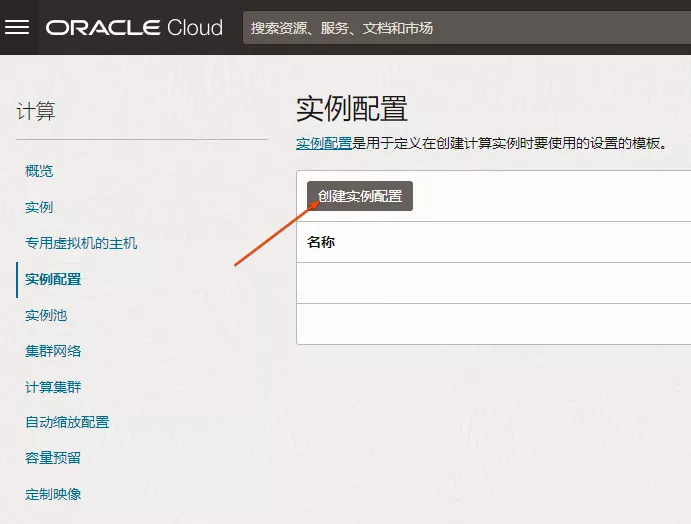Select the active 实例配置 sidebar item
The height and width of the screenshot is (524, 691).
click(53, 279)
